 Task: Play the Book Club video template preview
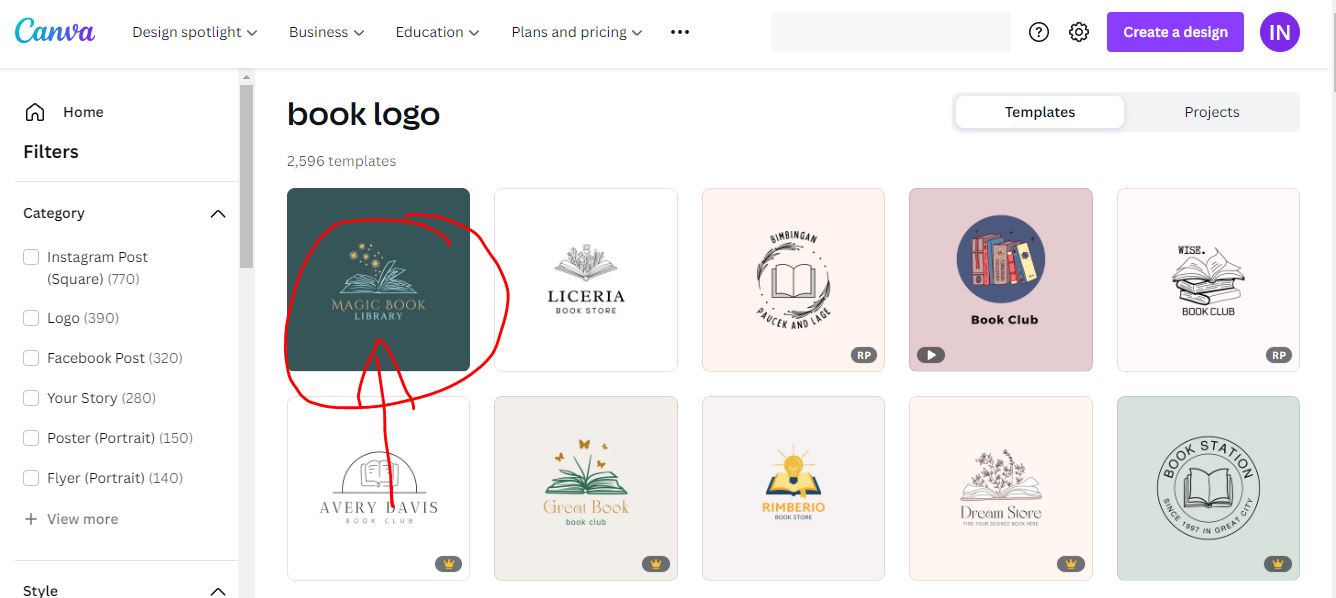931,355
